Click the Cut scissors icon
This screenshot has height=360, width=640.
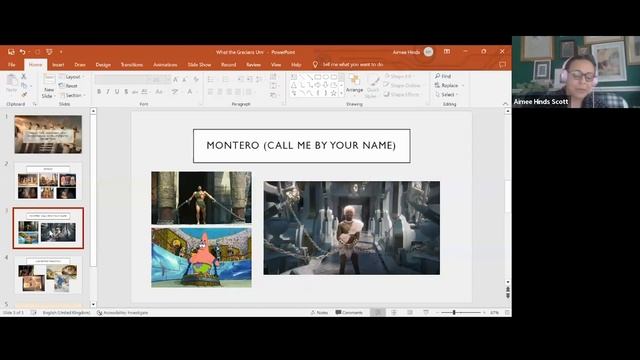(x=24, y=76)
